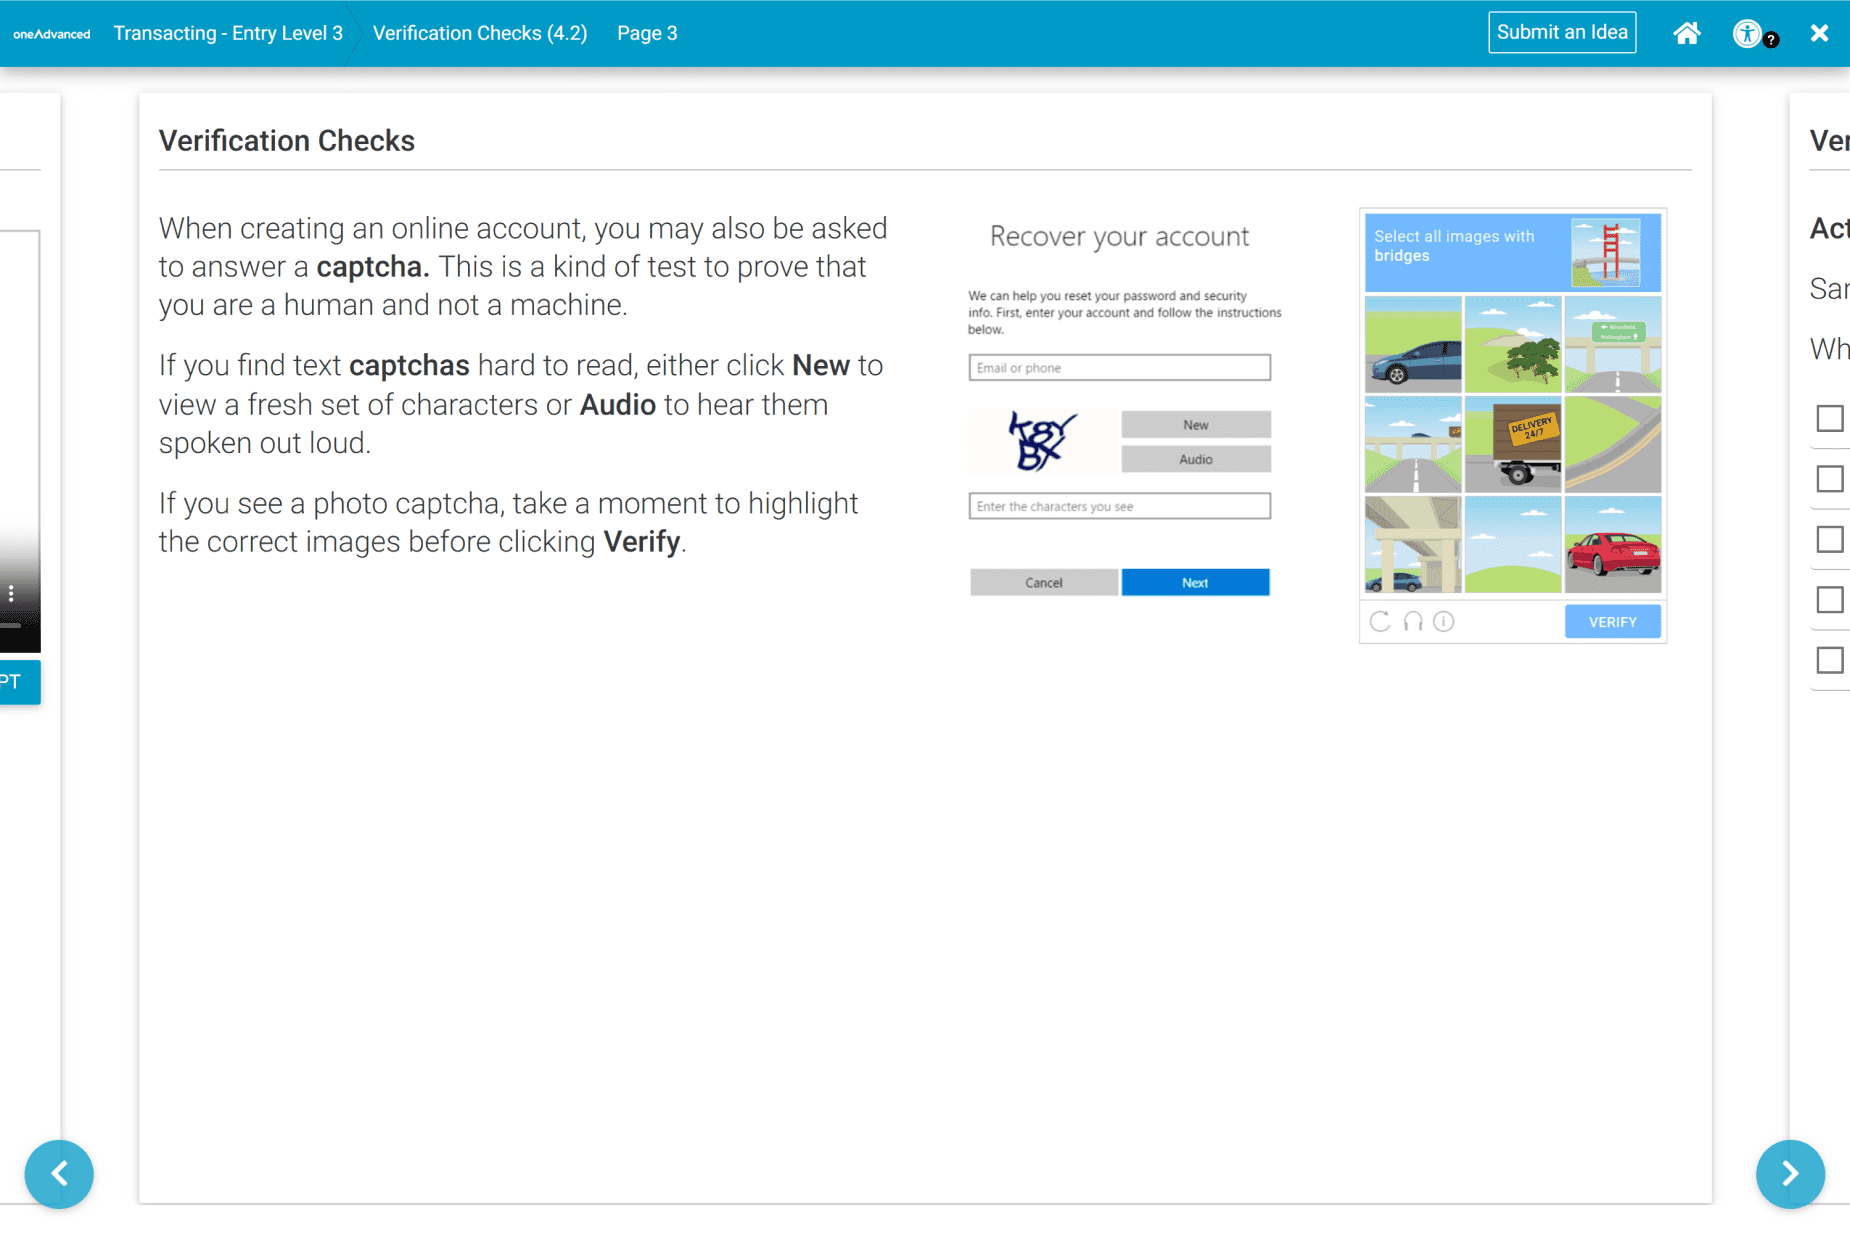Select the red car captcha image
The width and height of the screenshot is (1850, 1234).
coord(1612,545)
